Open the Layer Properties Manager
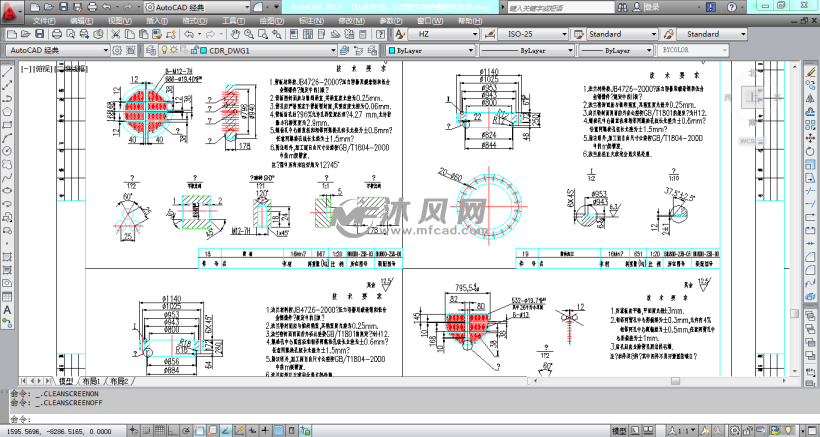This screenshot has width=820, height=437. (x=151, y=50)
